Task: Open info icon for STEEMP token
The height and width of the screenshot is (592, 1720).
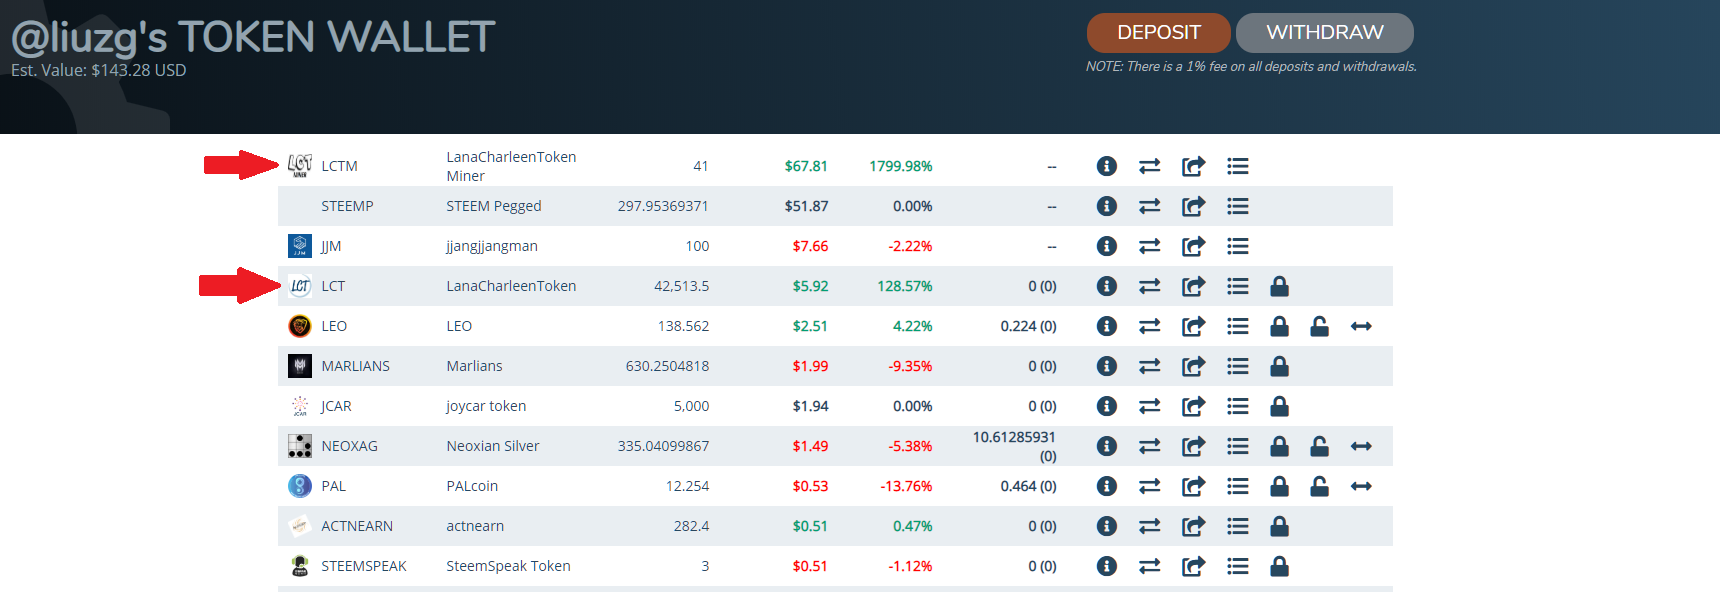Action: click(x=1106, y=206)
